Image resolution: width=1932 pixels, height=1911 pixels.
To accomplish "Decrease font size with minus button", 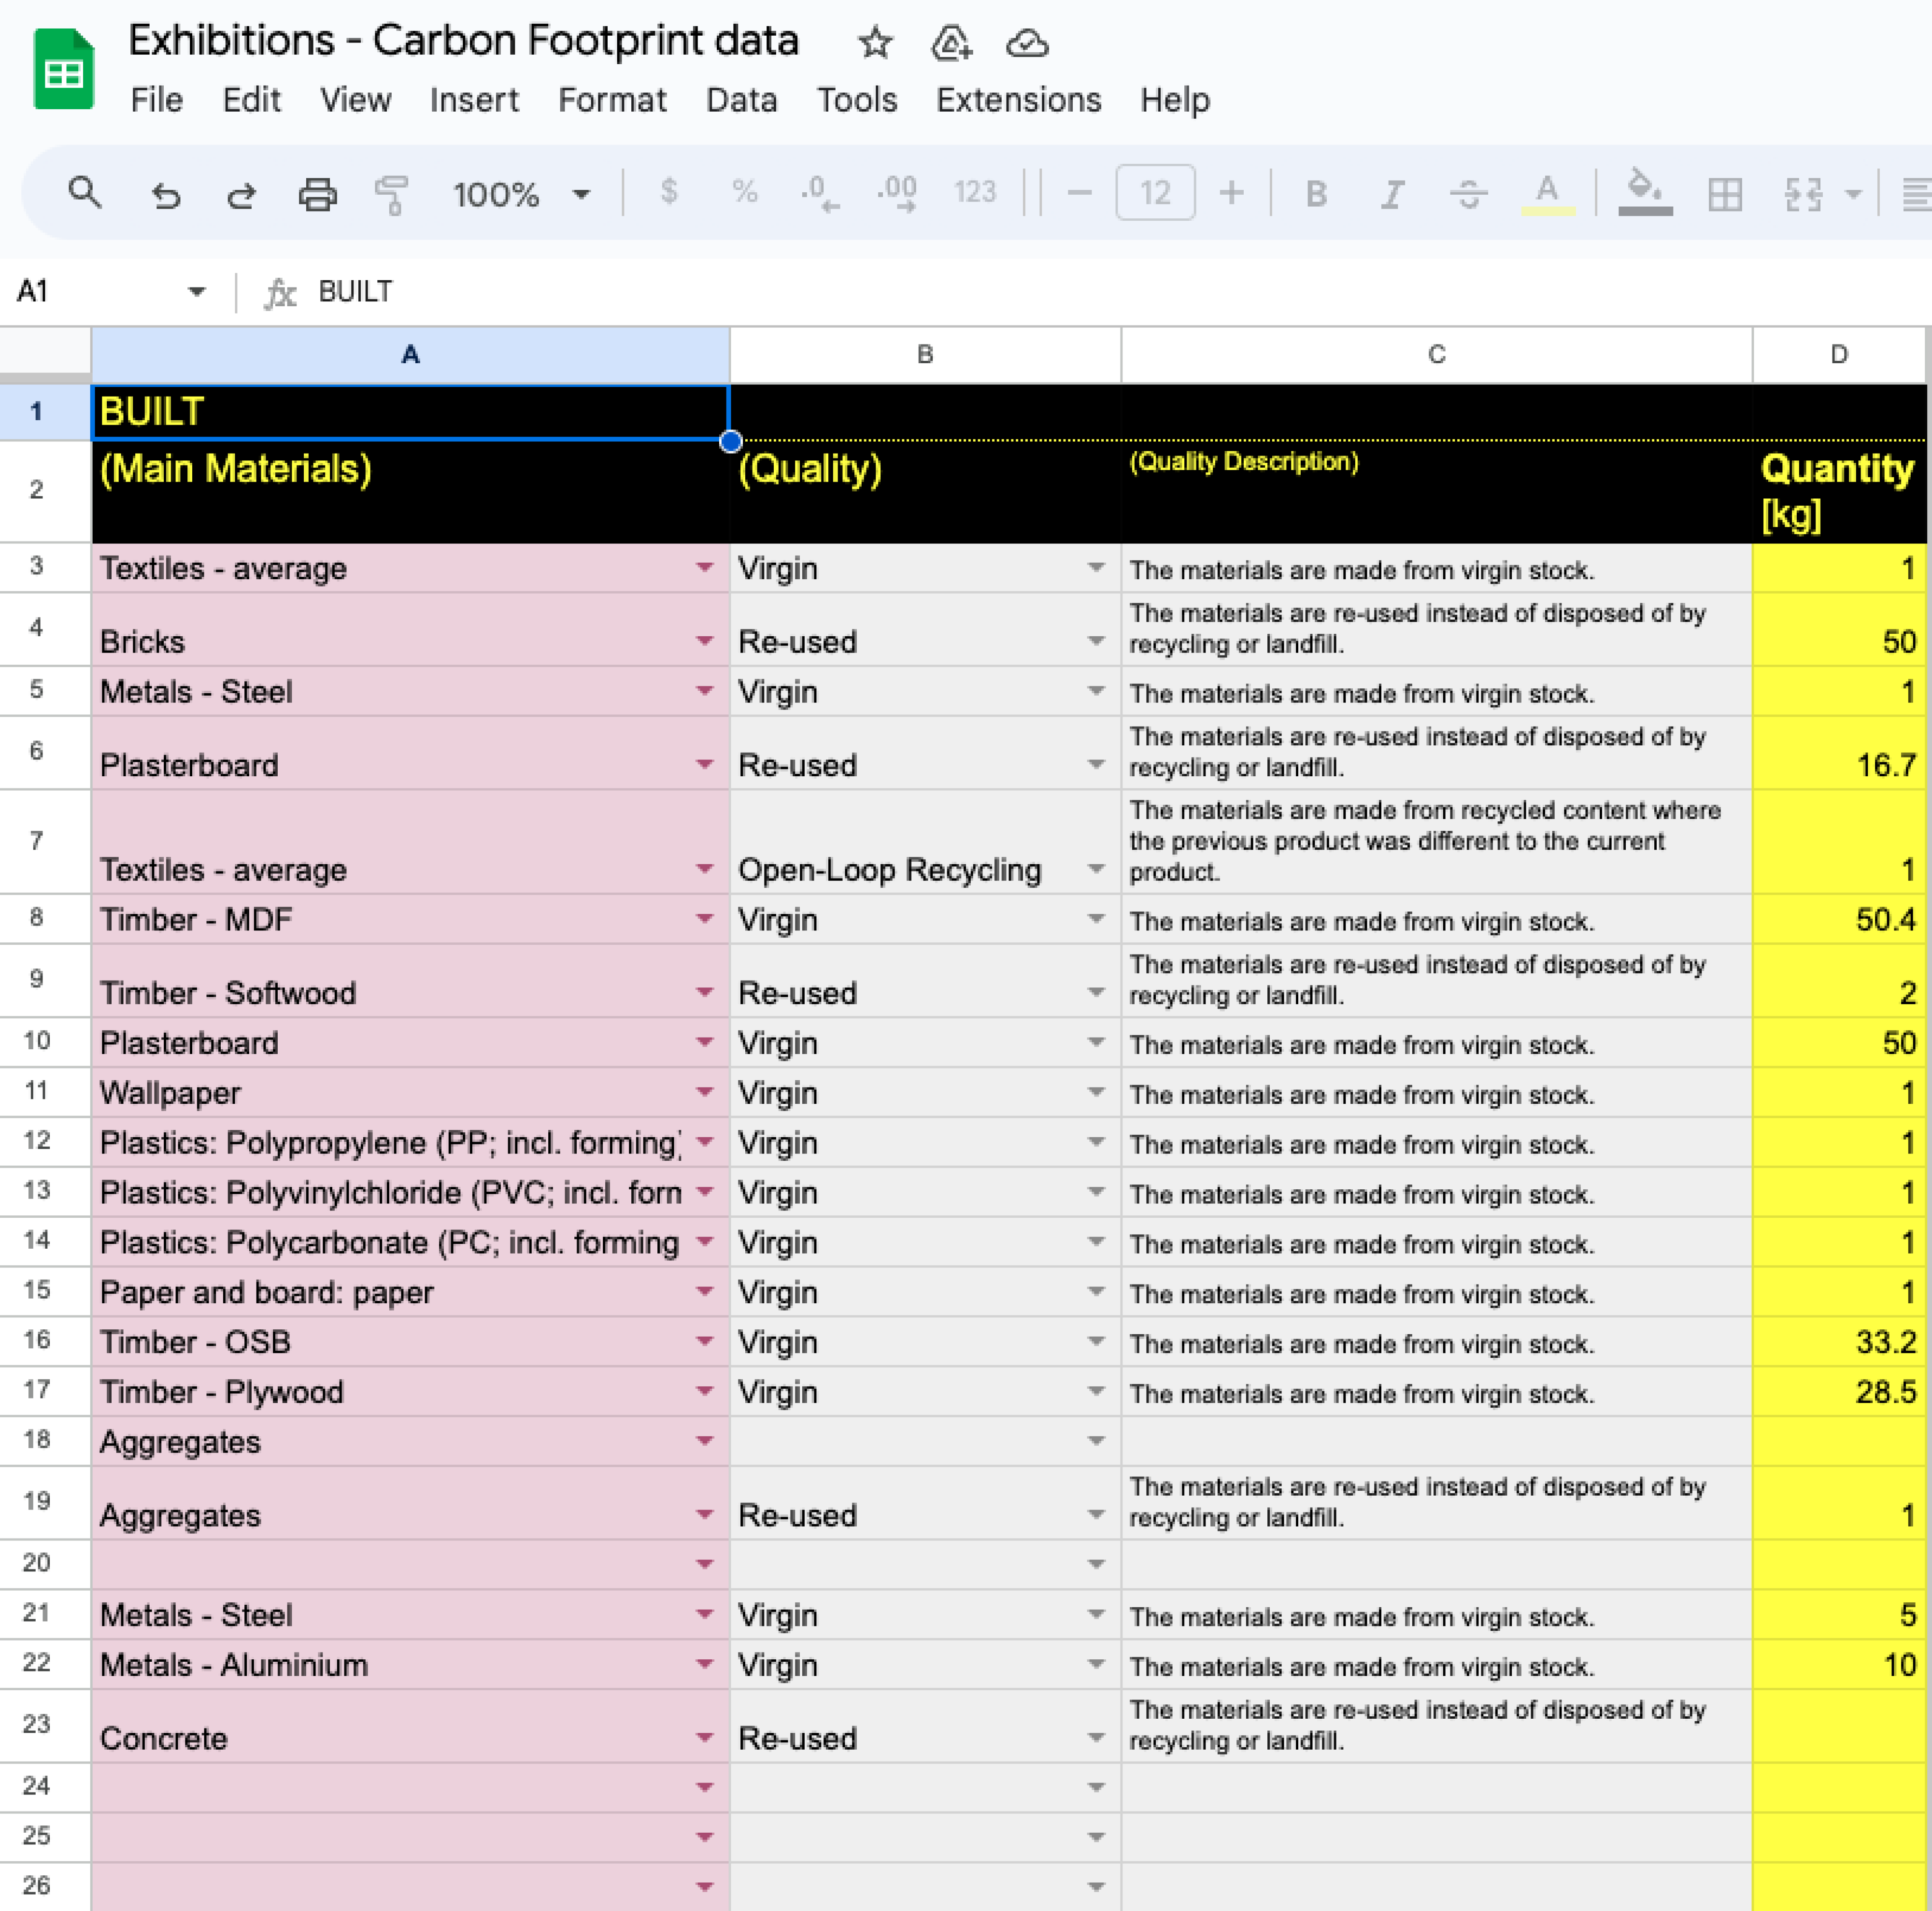I will tap(1079, 193).
